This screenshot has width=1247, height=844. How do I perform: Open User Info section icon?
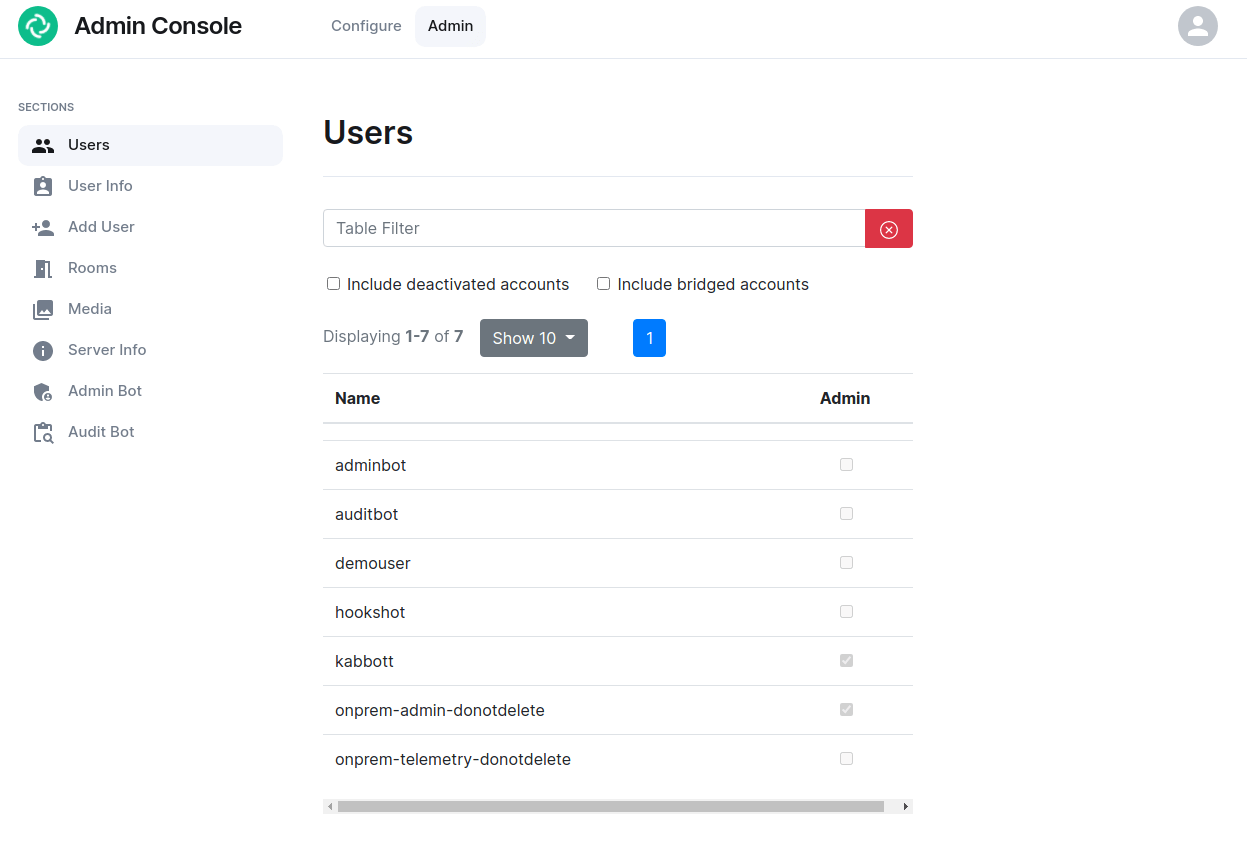pyautogui.click(x=42, y=187)
